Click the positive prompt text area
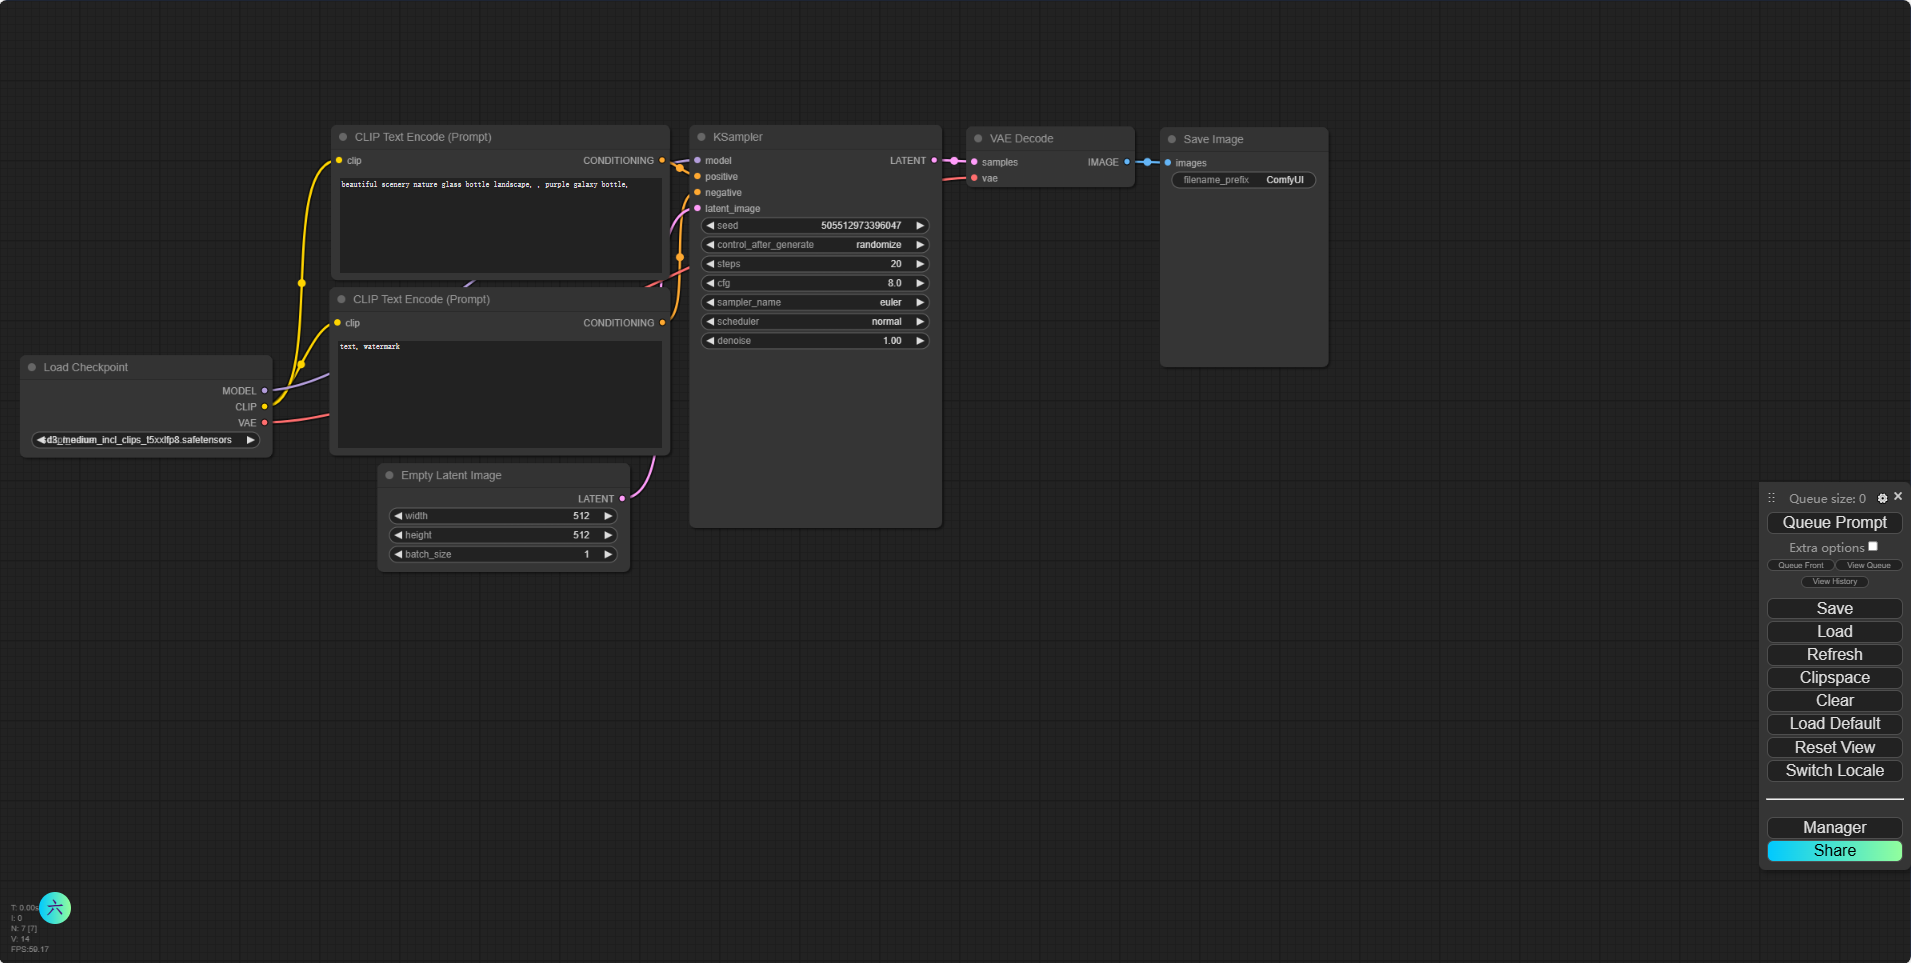The width and height of the screenshot is (1911, 963). [x=500, y=225]
